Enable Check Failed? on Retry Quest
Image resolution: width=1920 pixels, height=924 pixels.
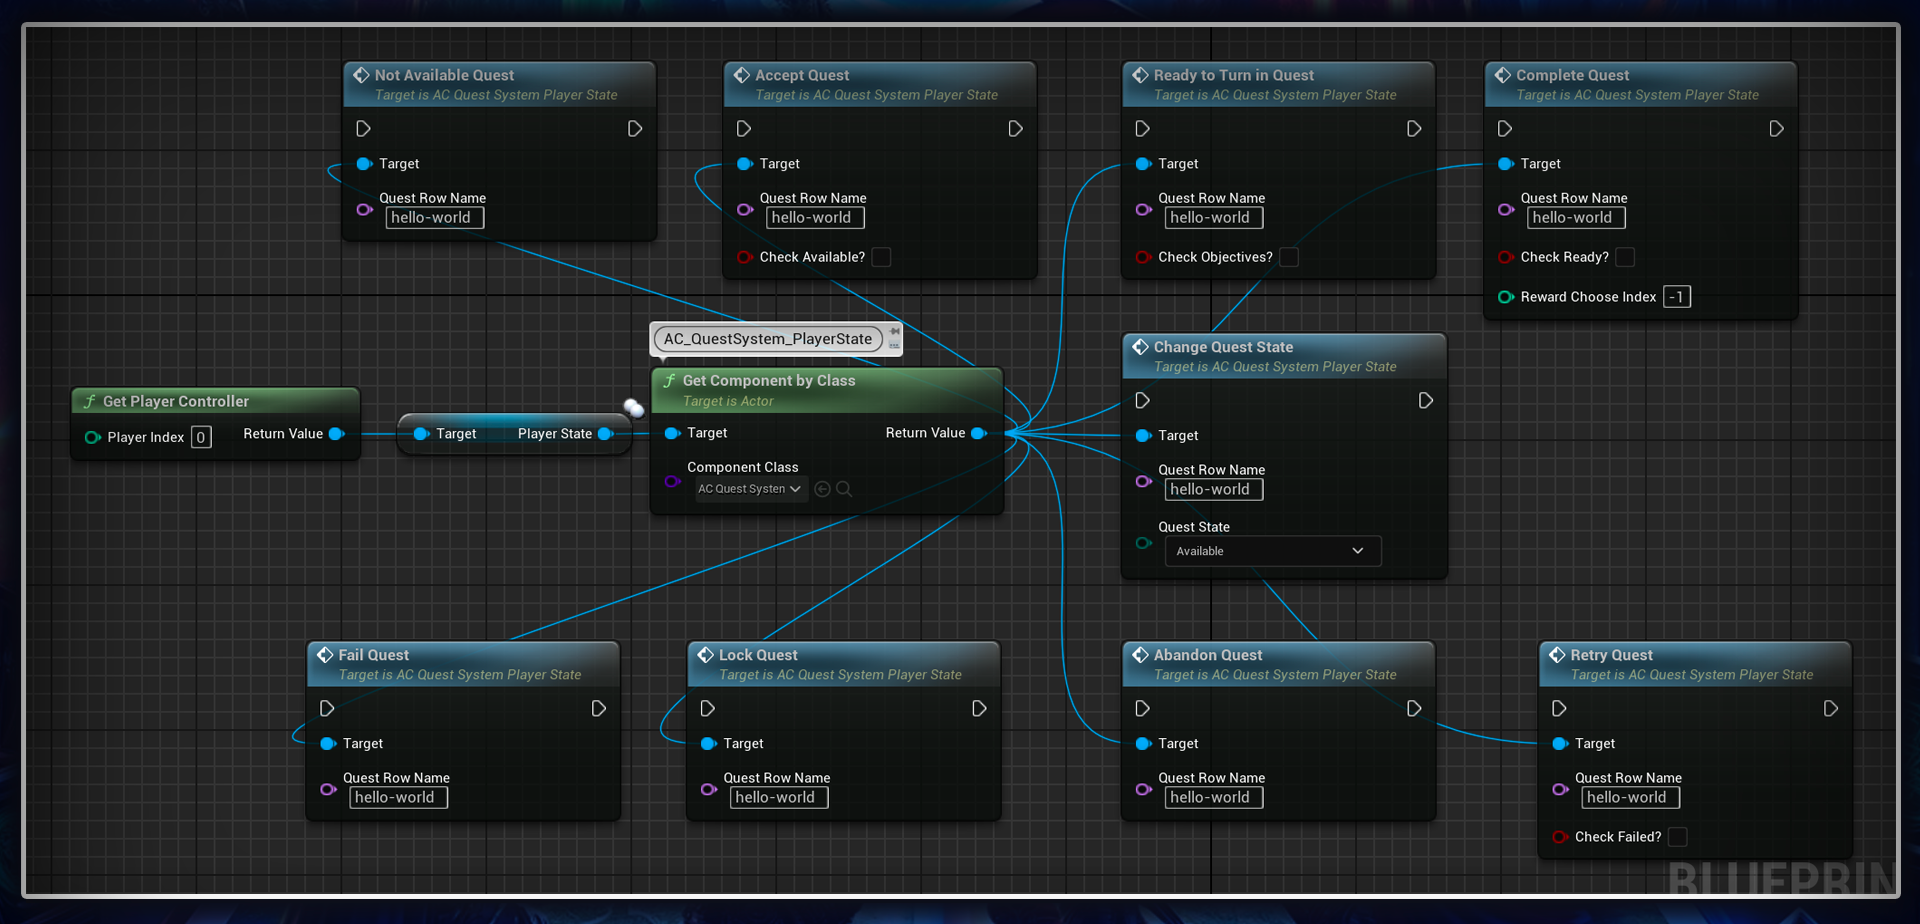coord(1678,837)
